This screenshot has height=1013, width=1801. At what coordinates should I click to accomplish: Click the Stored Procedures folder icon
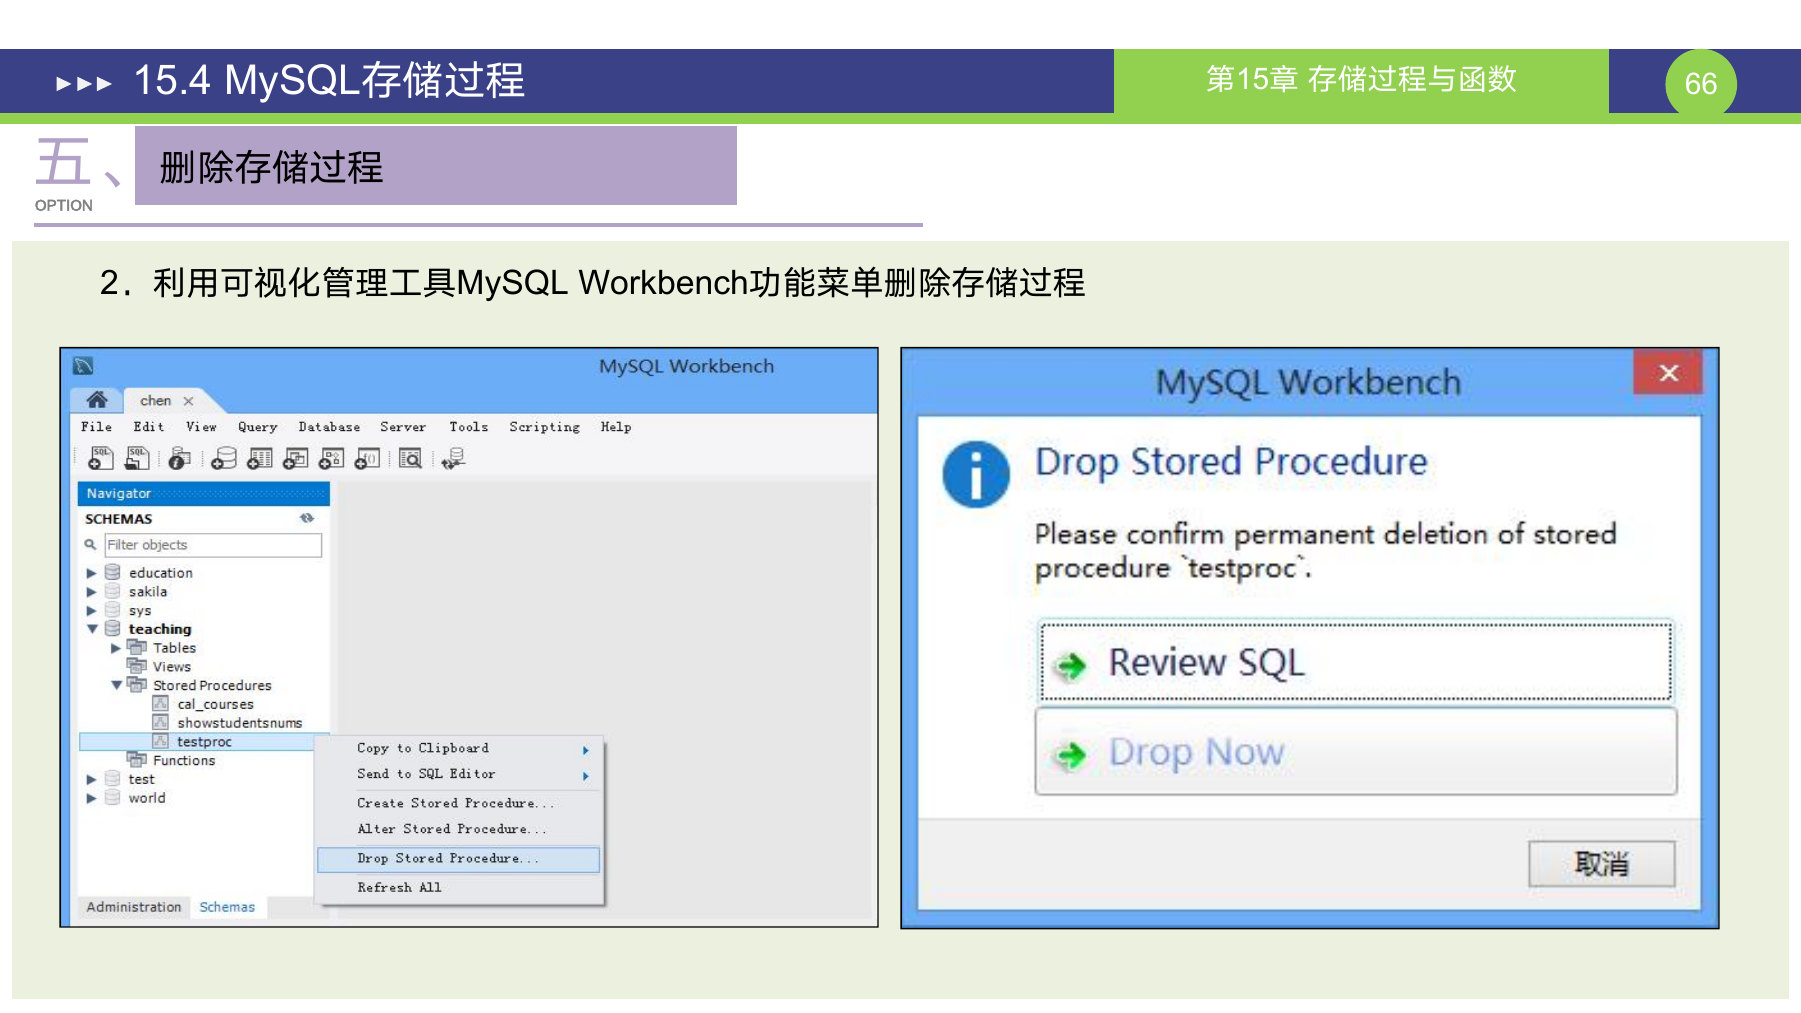coord(137,685)
